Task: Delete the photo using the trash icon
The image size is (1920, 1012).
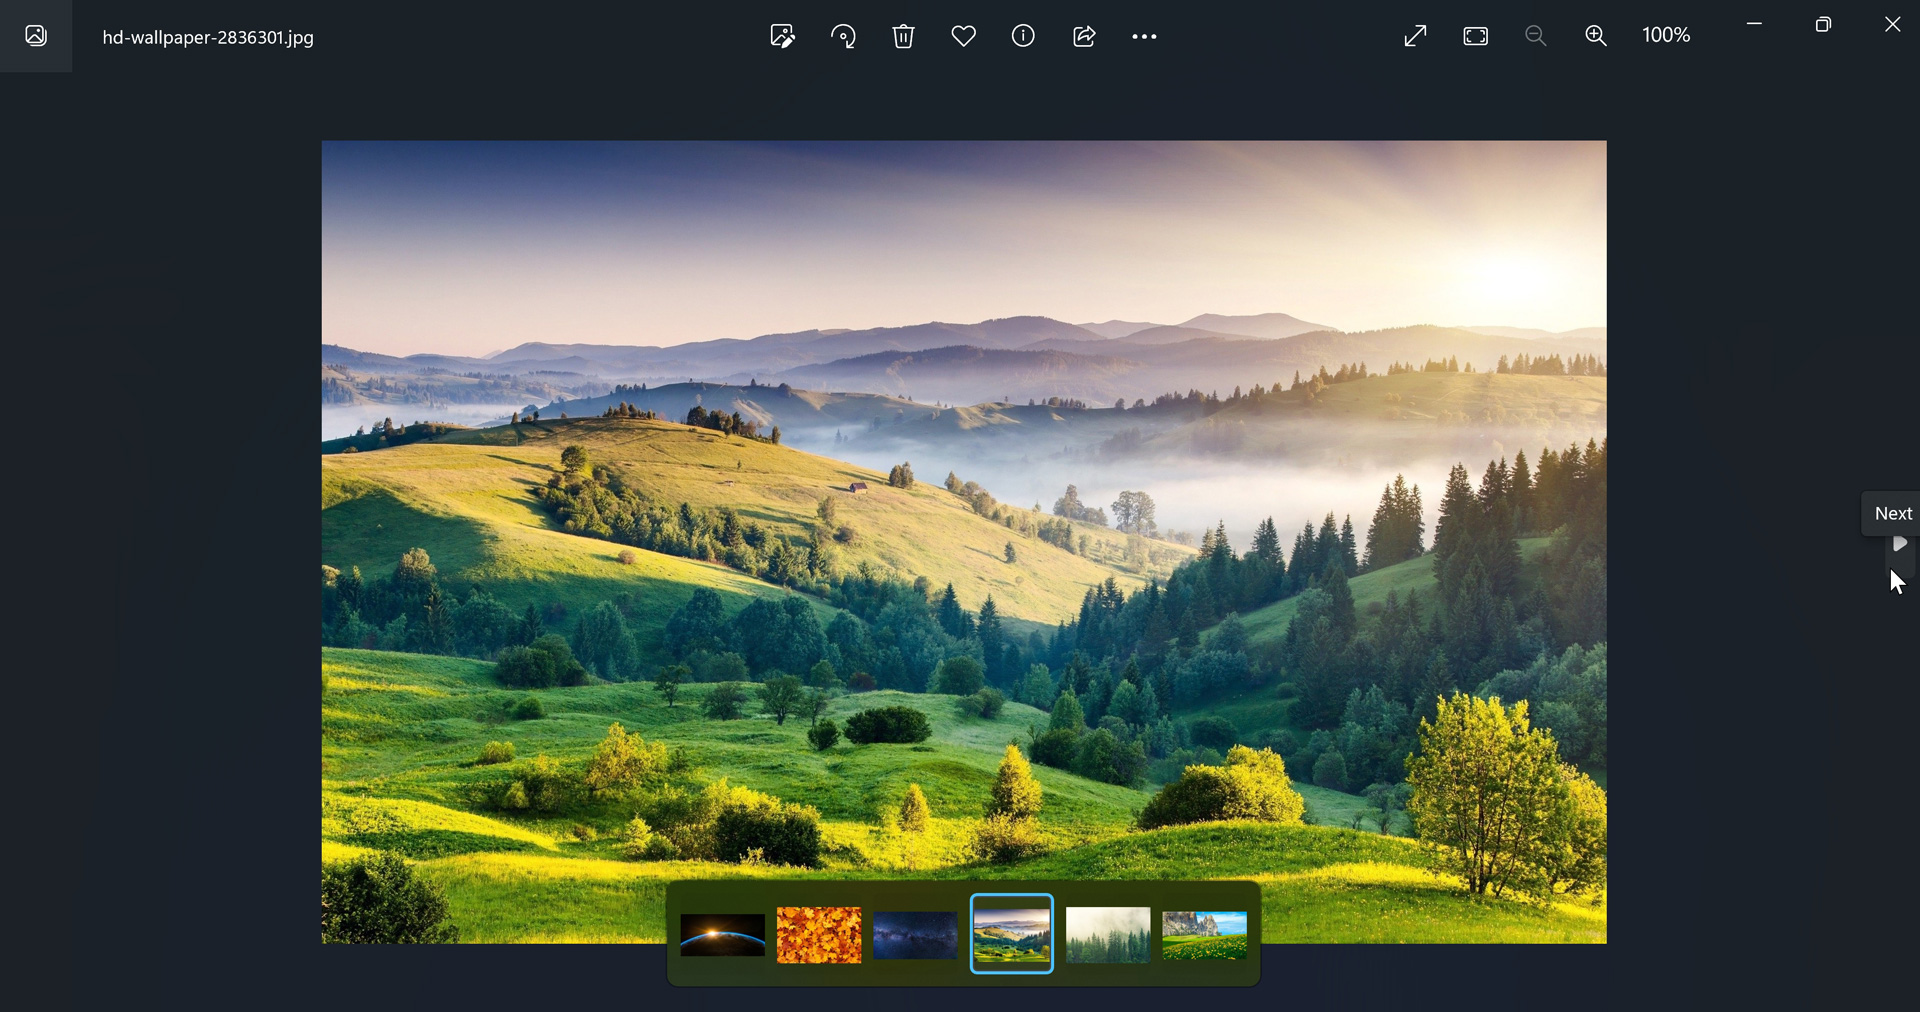Action: point(904,36)
